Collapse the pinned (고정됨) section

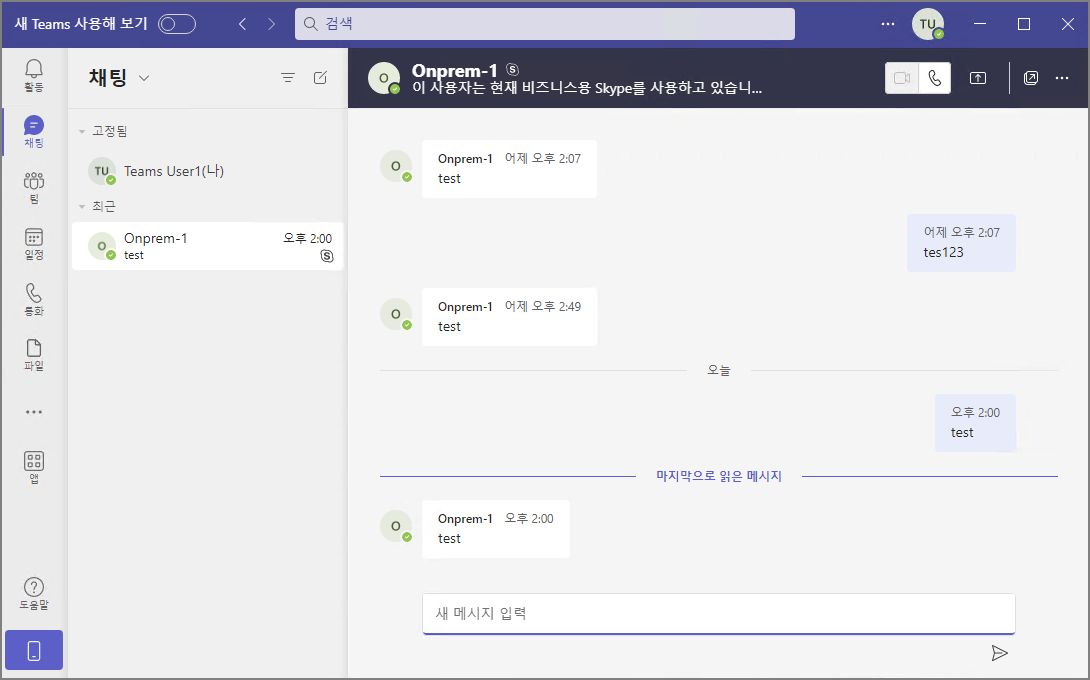pyautogui.click(x=81, y=131)
